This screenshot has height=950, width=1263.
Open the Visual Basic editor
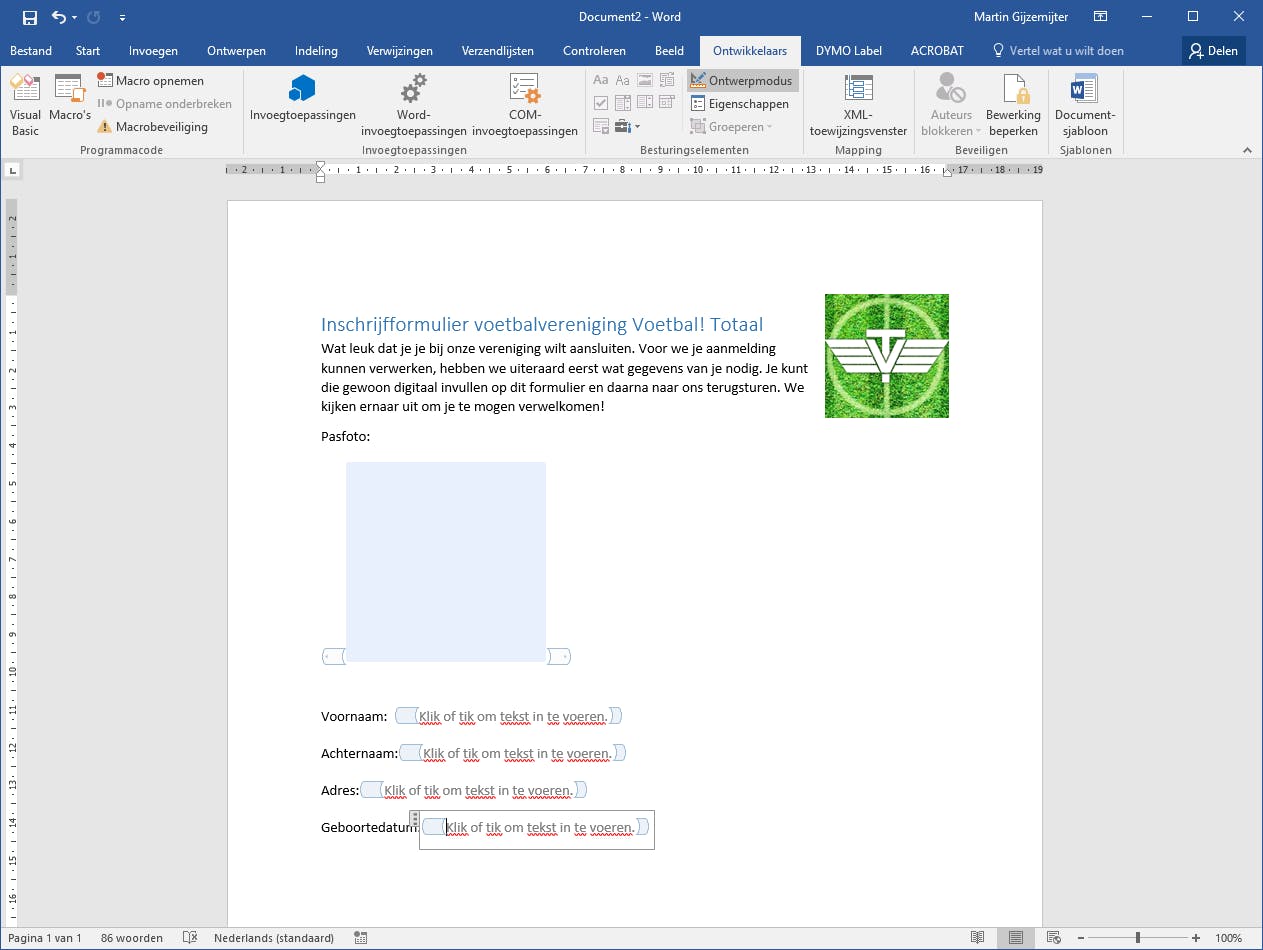click(x=25, y=103)
